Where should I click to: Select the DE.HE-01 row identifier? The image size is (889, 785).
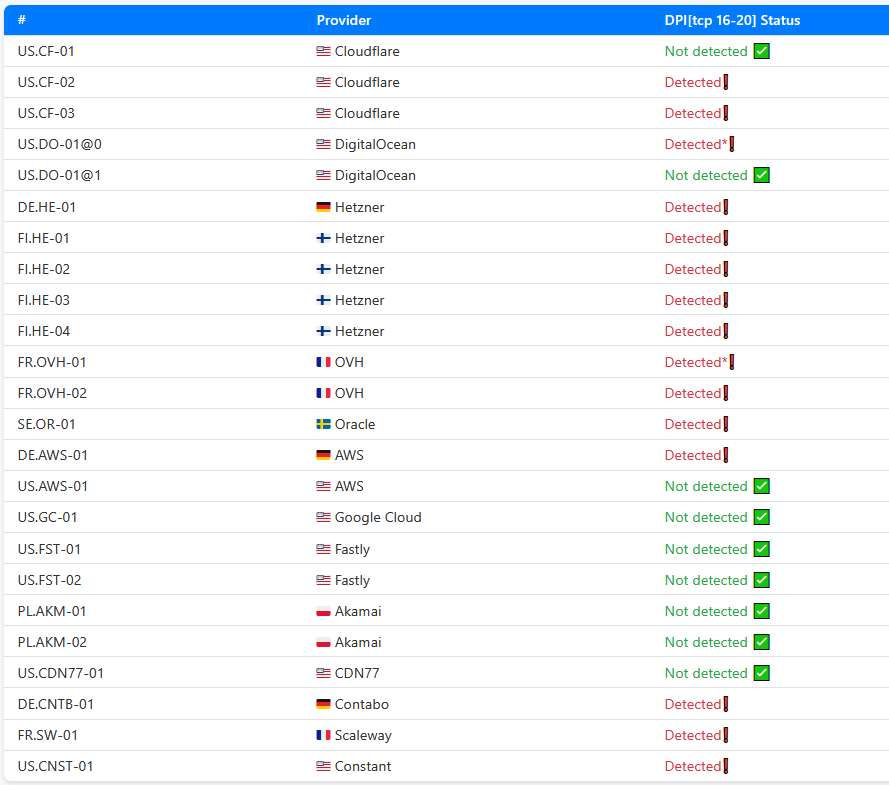click(x=47, y=207)
